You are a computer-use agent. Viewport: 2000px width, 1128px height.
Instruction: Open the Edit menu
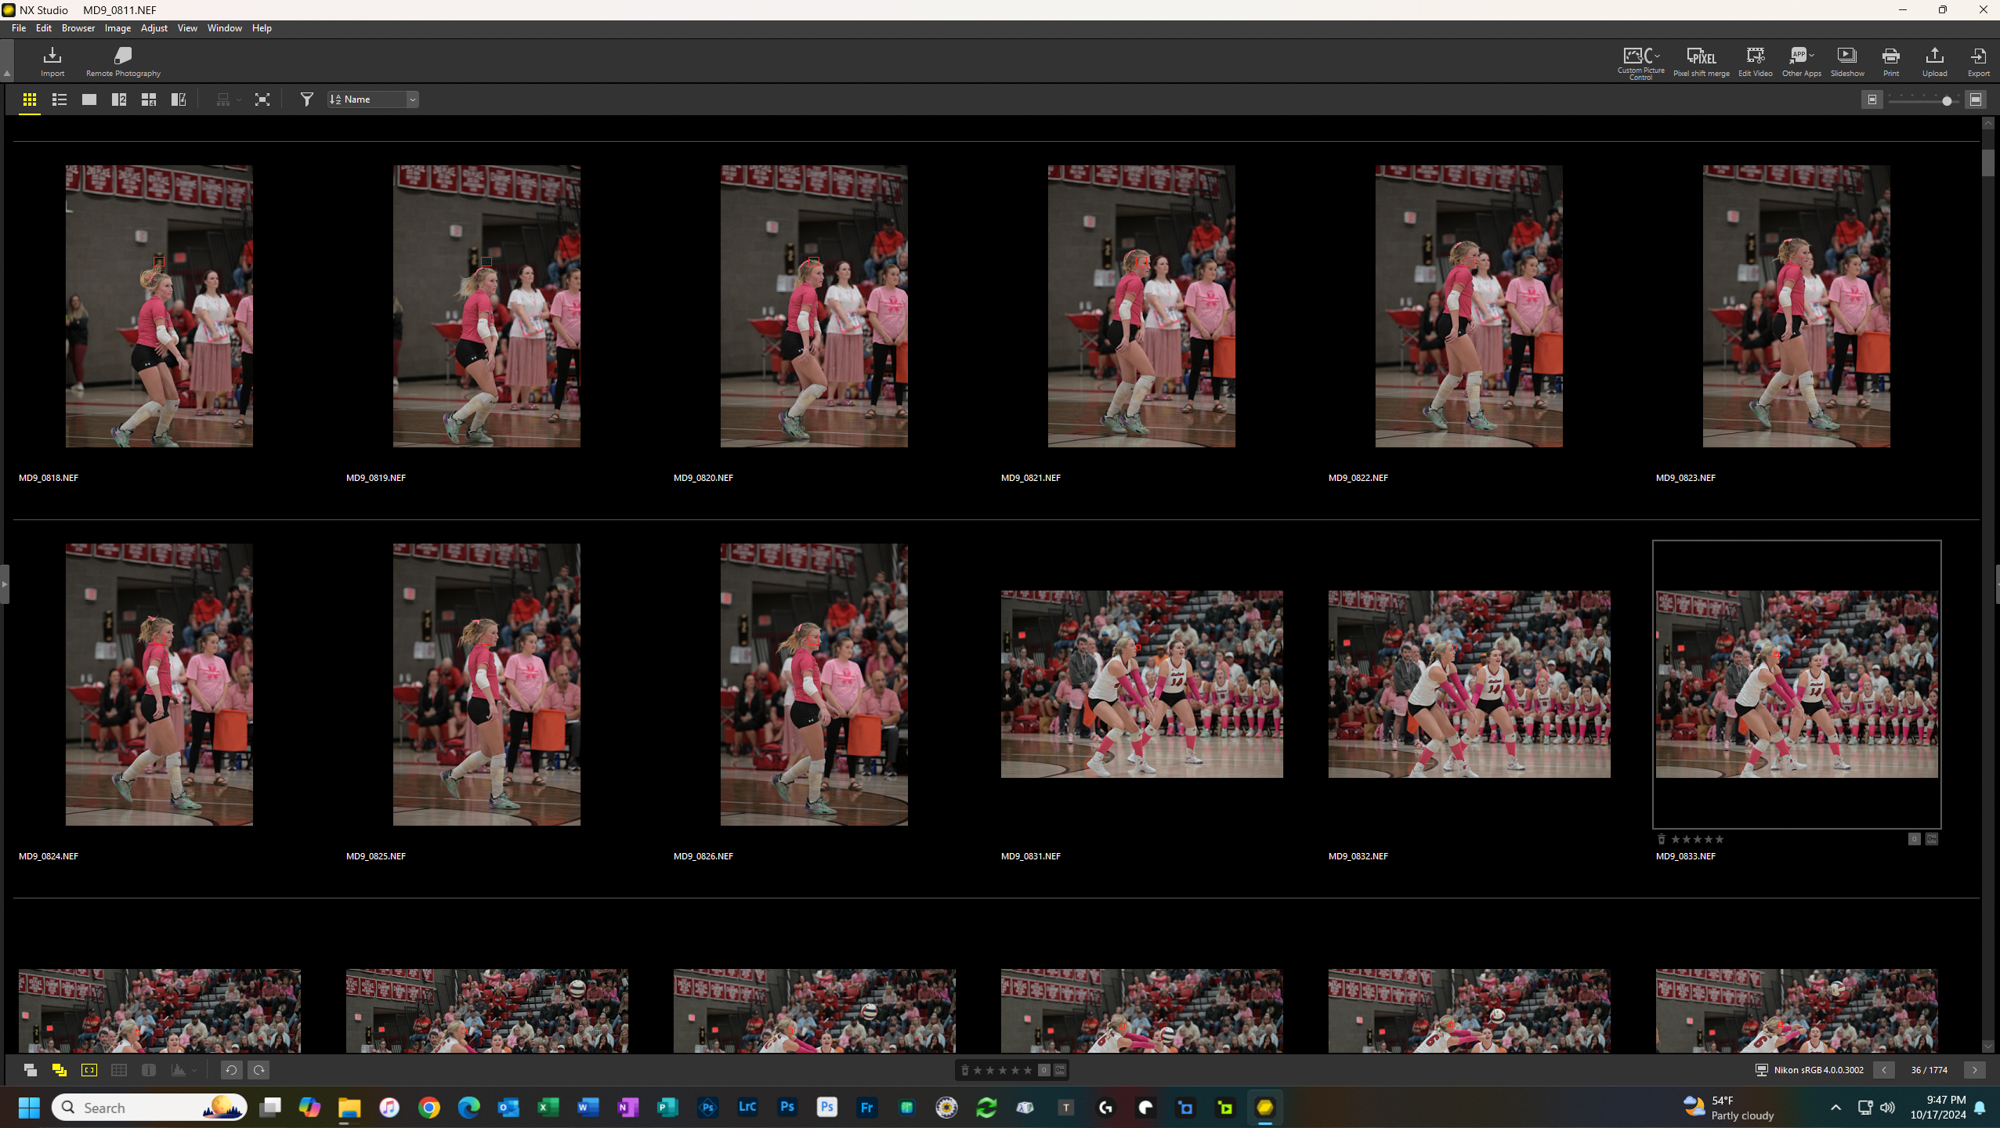[44, 28]
